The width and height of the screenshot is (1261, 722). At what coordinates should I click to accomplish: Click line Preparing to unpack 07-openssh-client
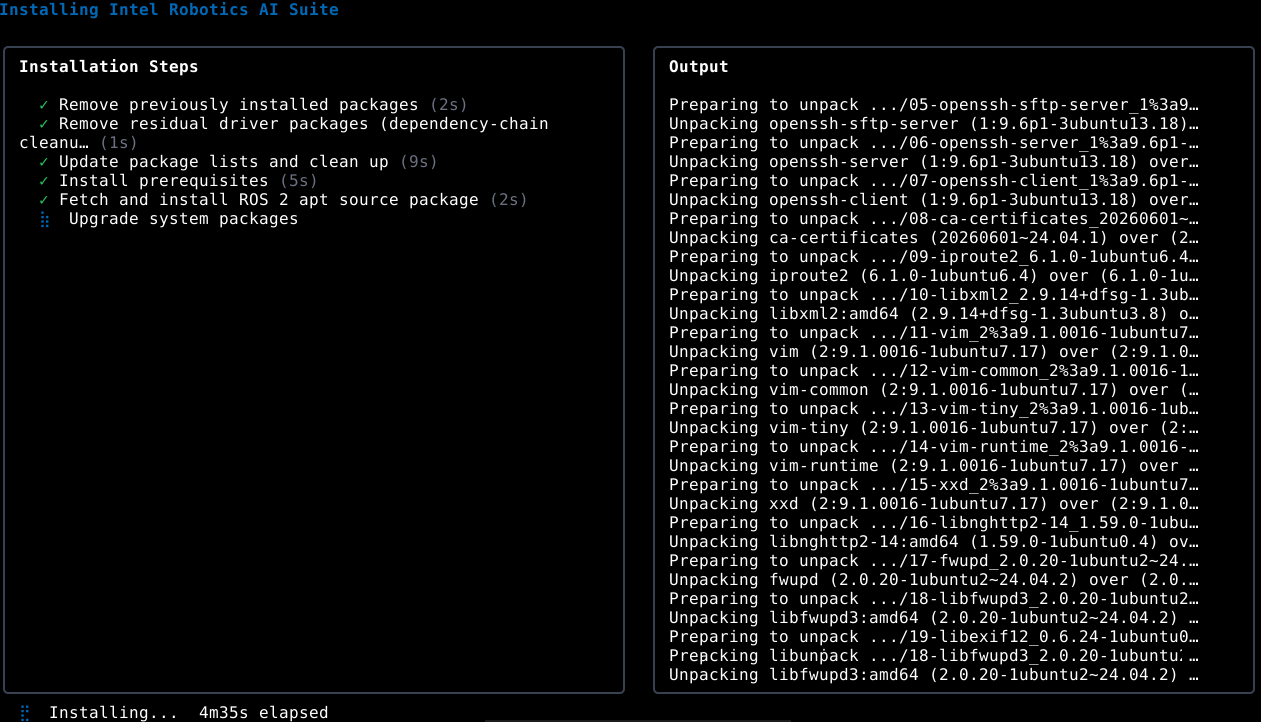click(934, 181)
